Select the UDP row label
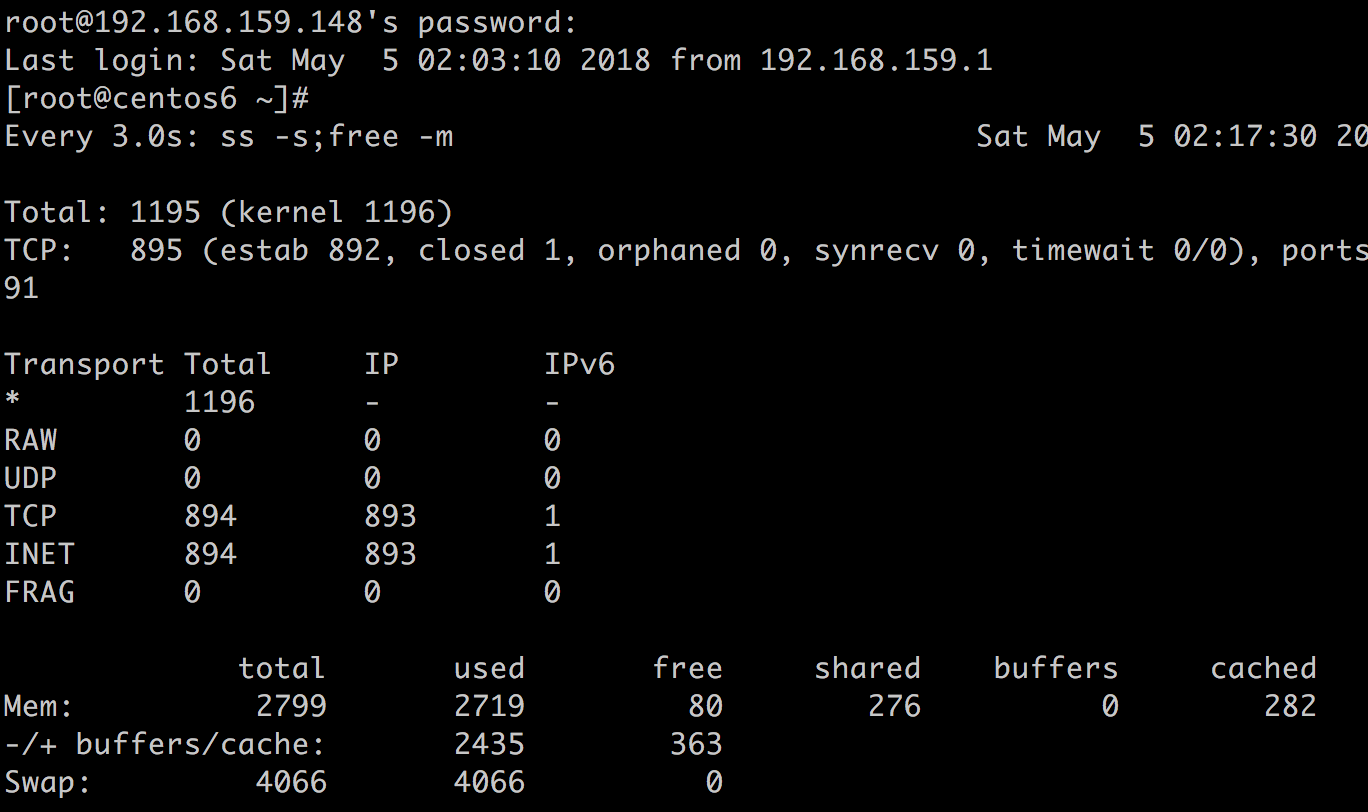 pos(31,478)
